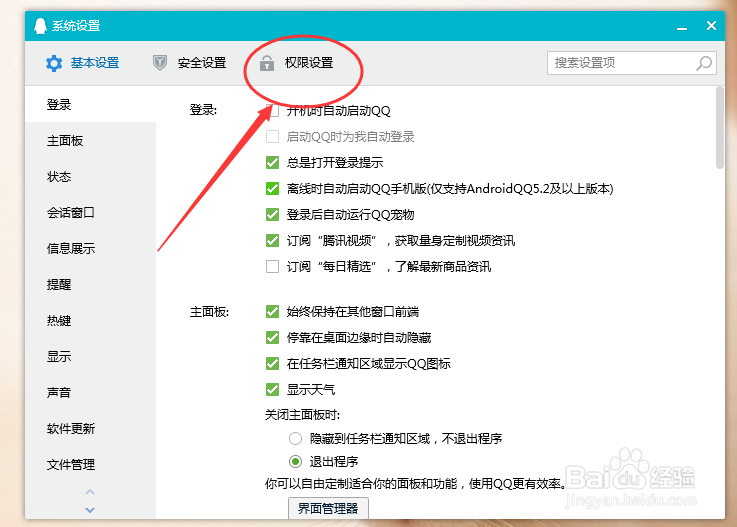
Task: Select 主面板 in the sidebar
Action: [90, 141]
